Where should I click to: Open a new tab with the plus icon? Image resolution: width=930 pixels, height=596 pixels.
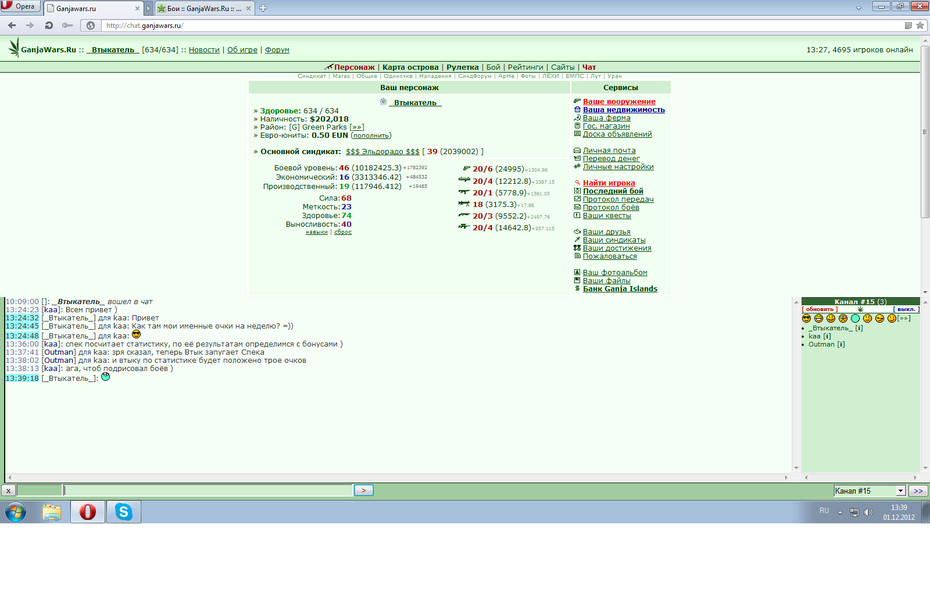pyautogui.click(x=263, y=8)
